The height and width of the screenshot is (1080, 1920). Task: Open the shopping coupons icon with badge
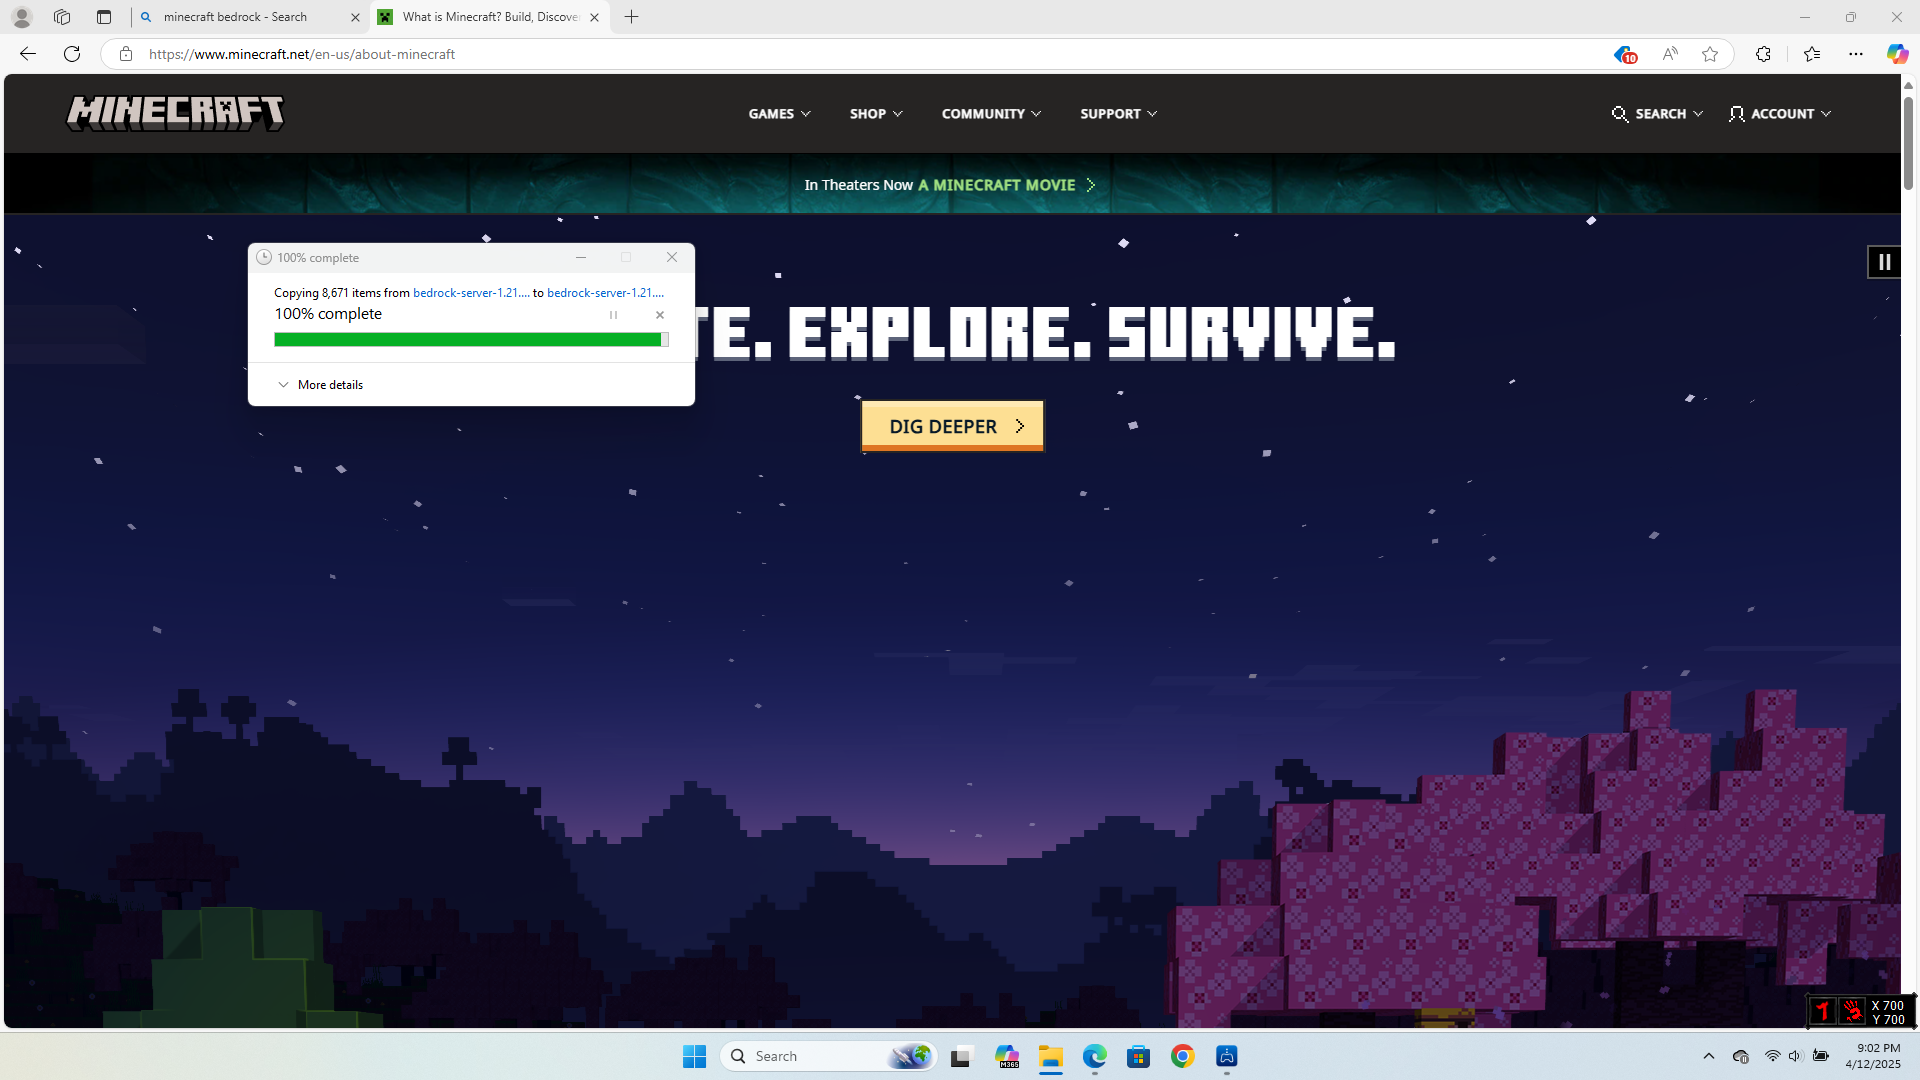click(1624, 54)
